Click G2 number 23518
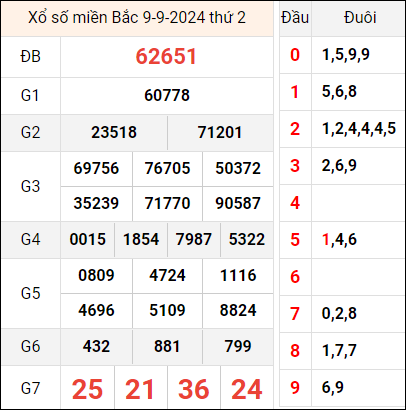406x410 pixels. tap(114, 132)
